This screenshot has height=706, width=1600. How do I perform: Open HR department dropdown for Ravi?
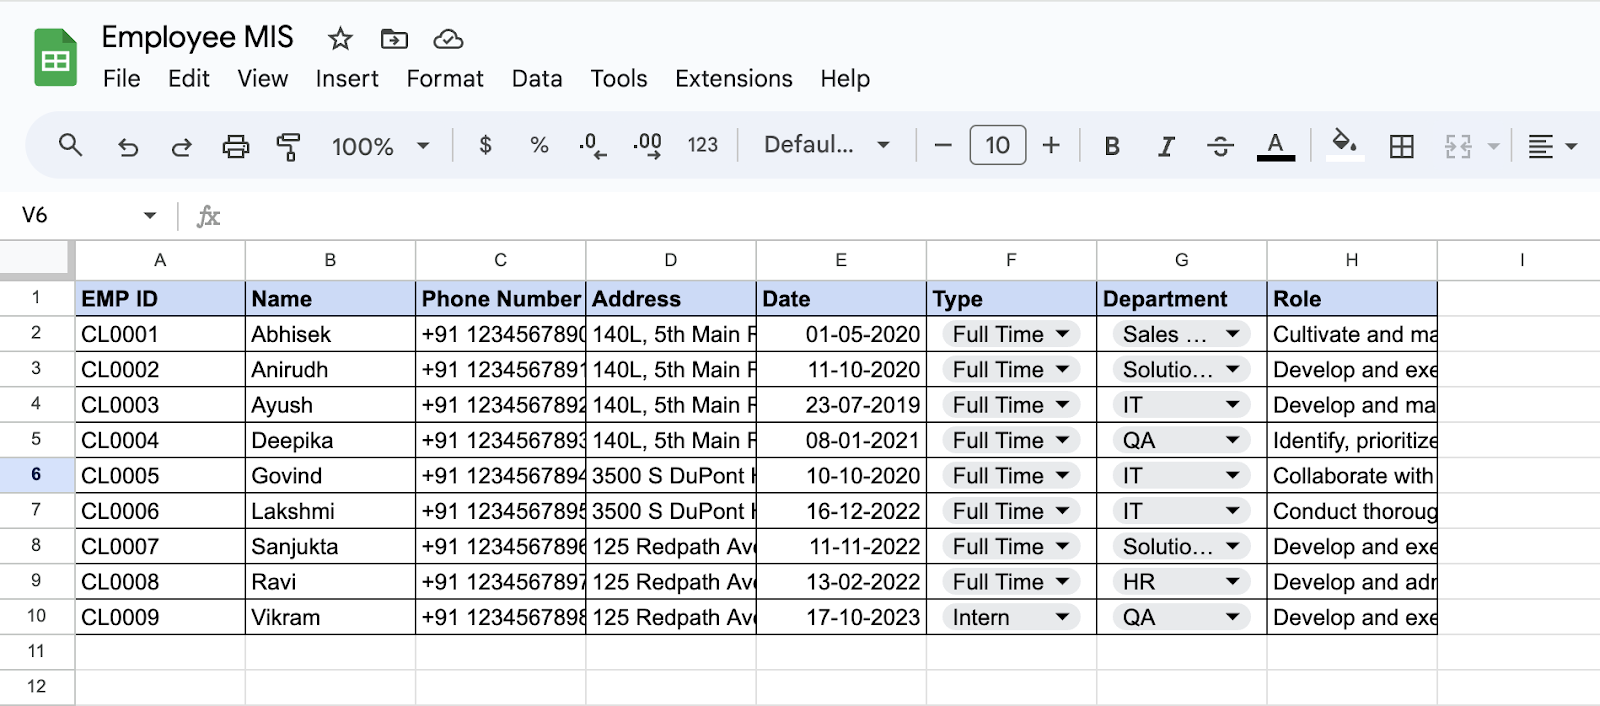[1181, 582]
